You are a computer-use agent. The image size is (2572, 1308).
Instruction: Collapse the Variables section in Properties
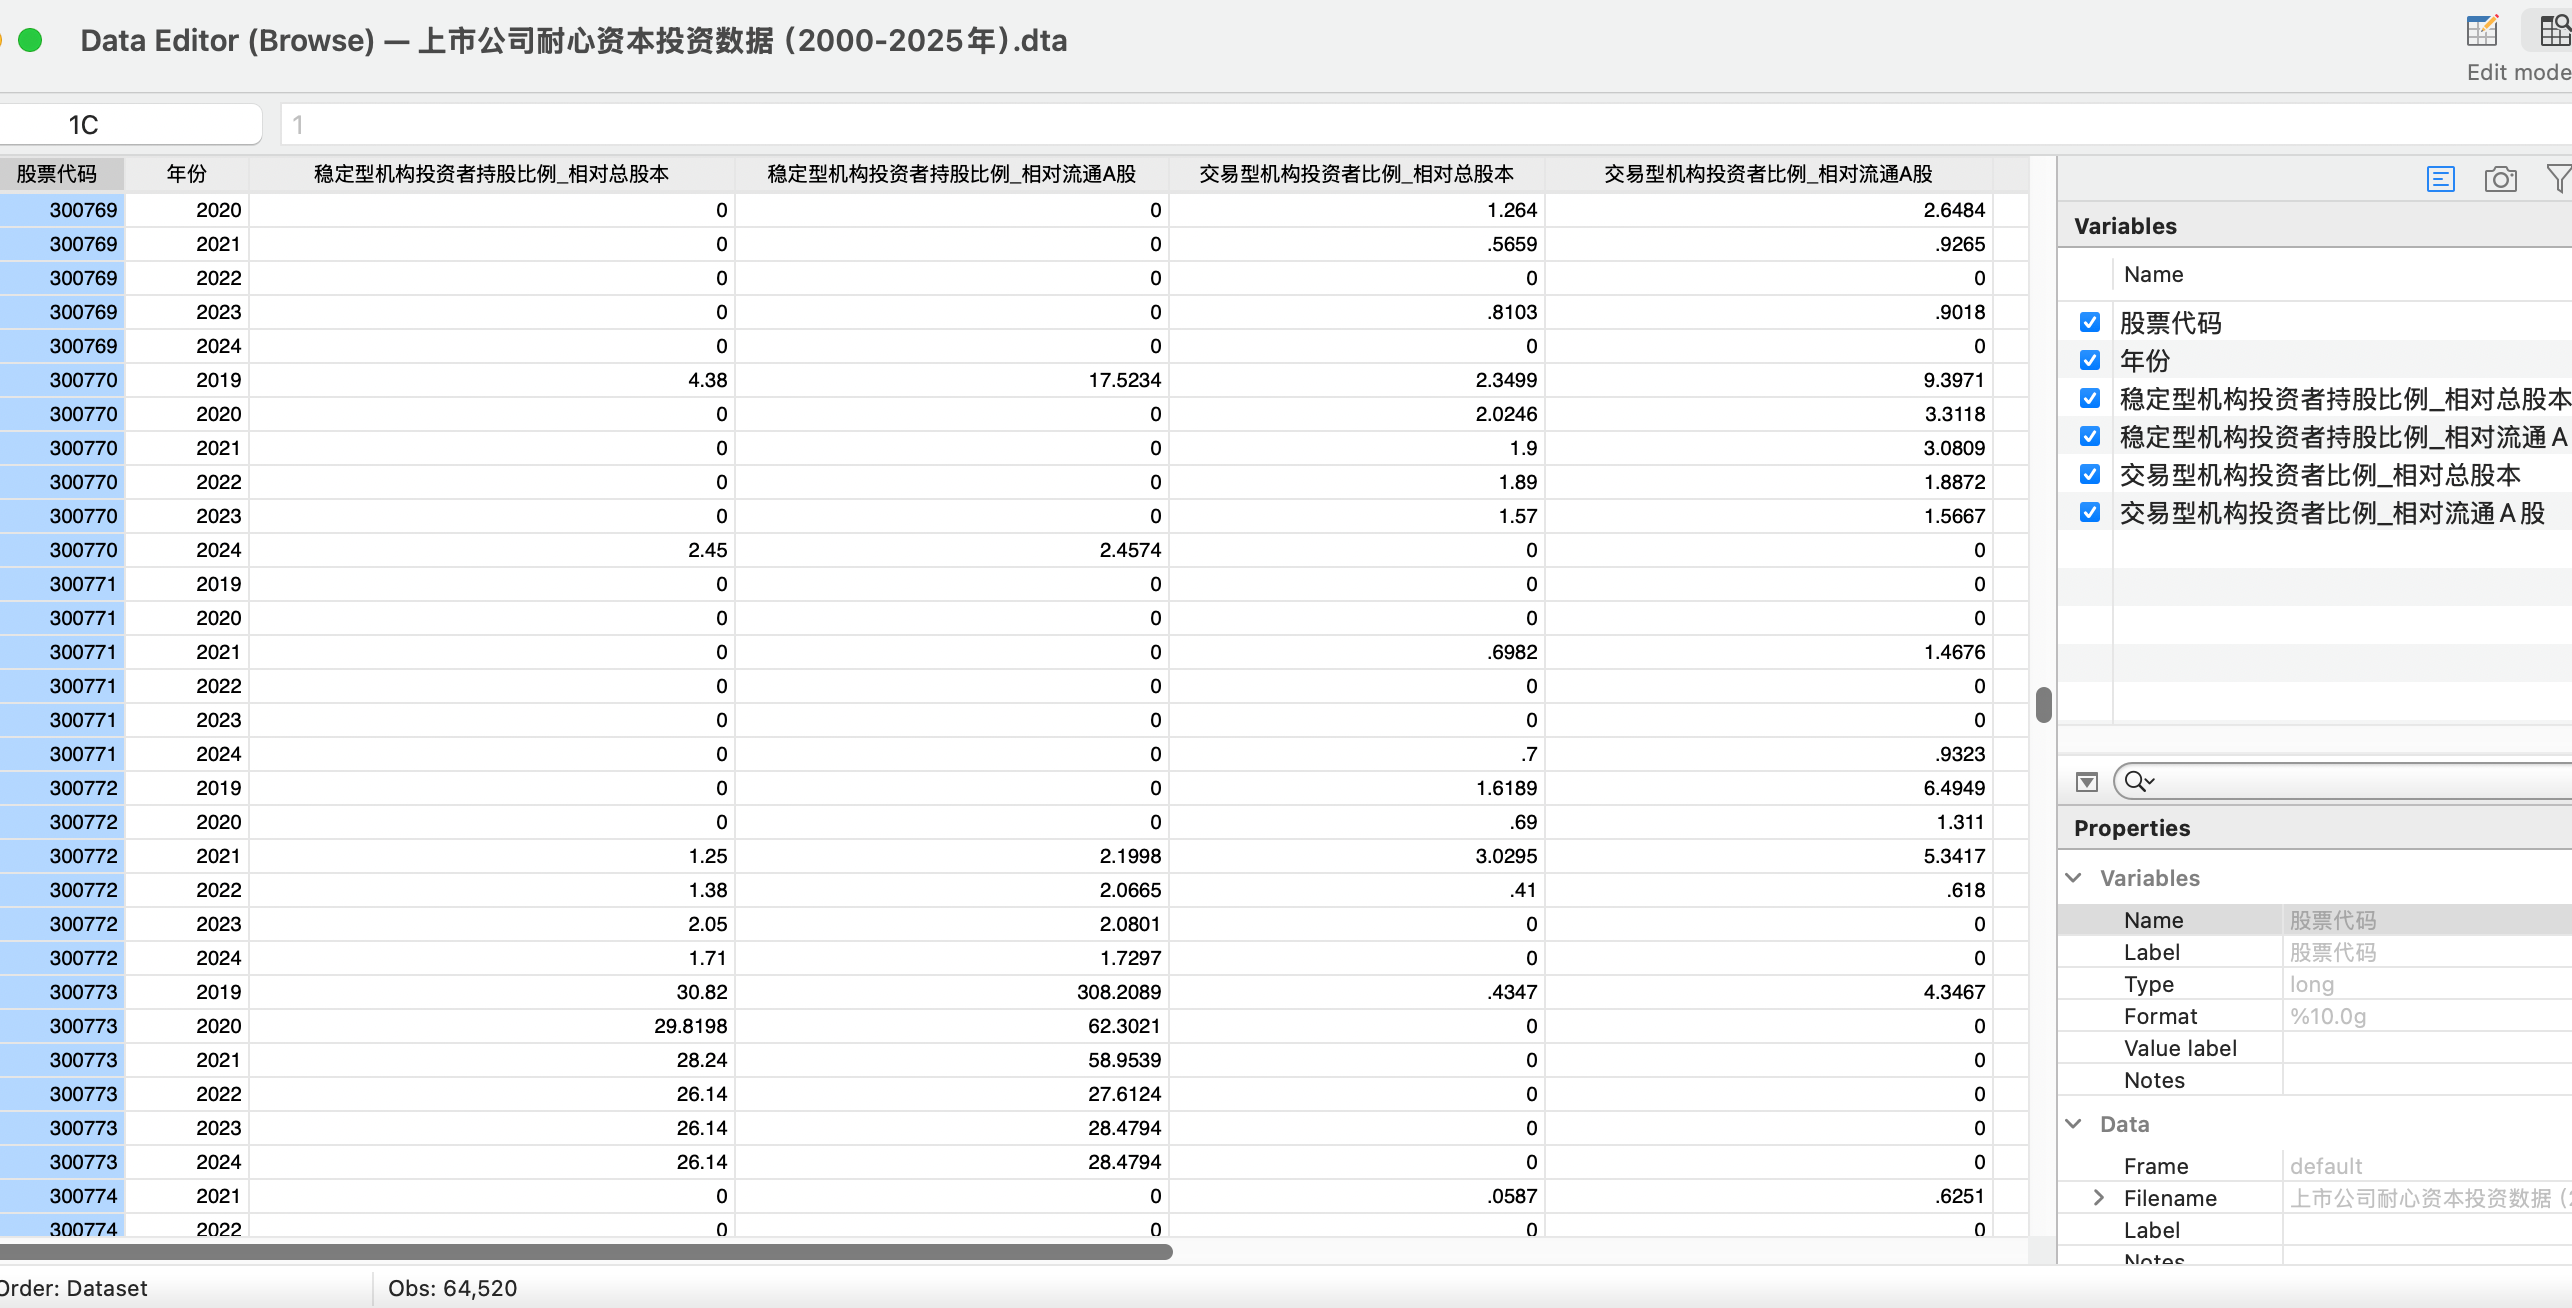2074,878
